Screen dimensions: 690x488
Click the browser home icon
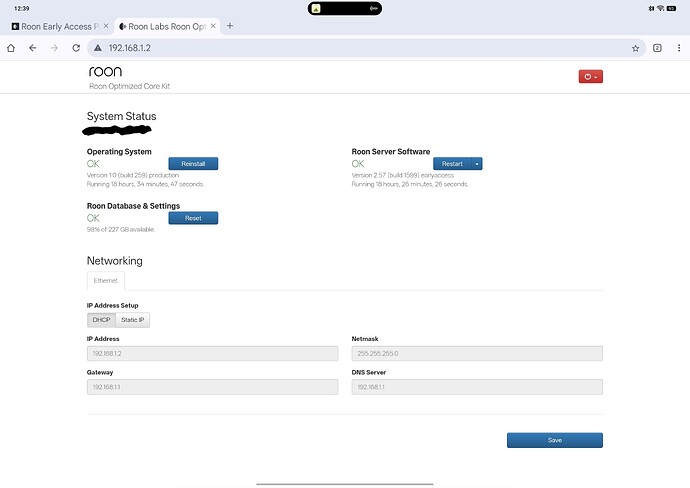point(11,47)
